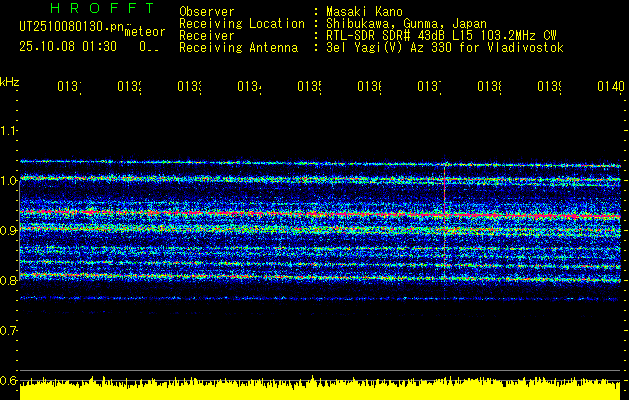
Task: Click the 0.8 frequency axis label
Action: coord(8,280)
